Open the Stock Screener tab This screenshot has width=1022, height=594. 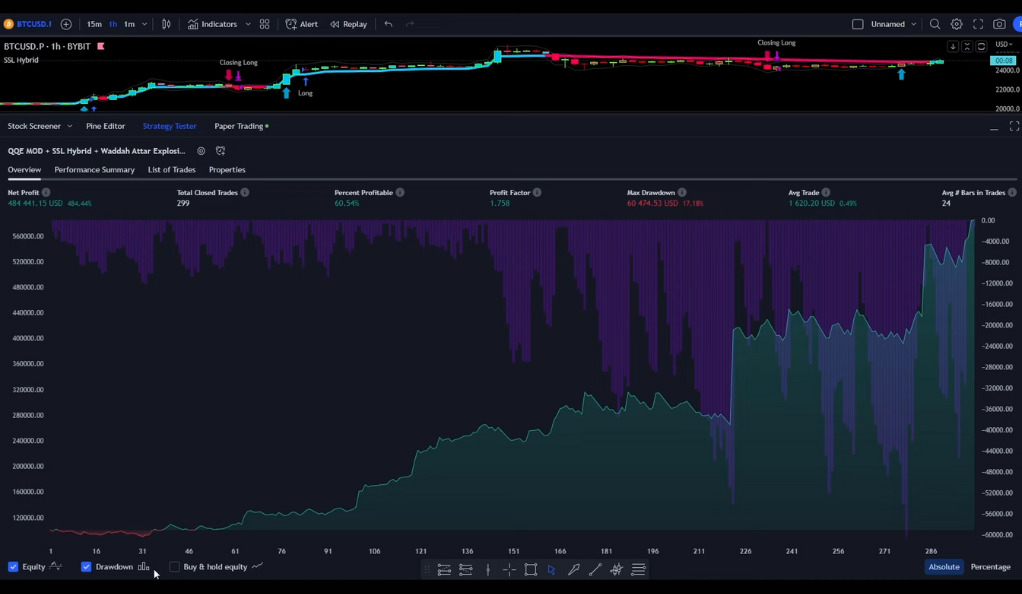34,126
